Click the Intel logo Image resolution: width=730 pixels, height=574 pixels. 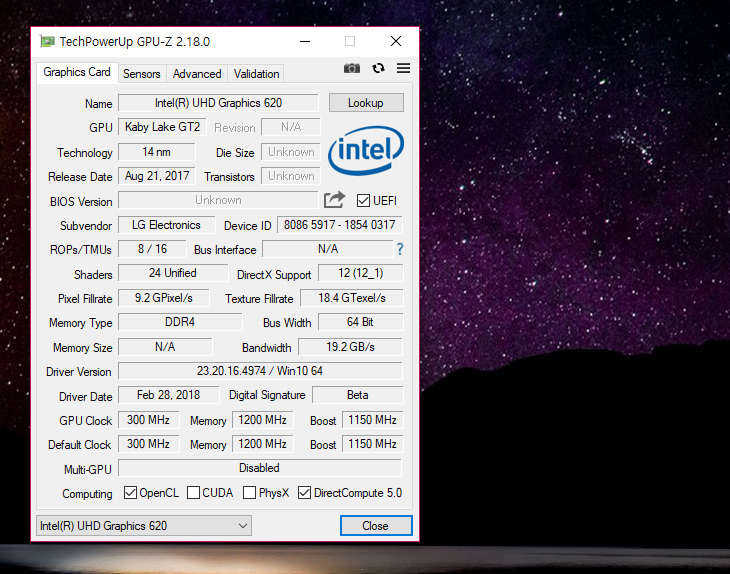(x=366, y=150)
